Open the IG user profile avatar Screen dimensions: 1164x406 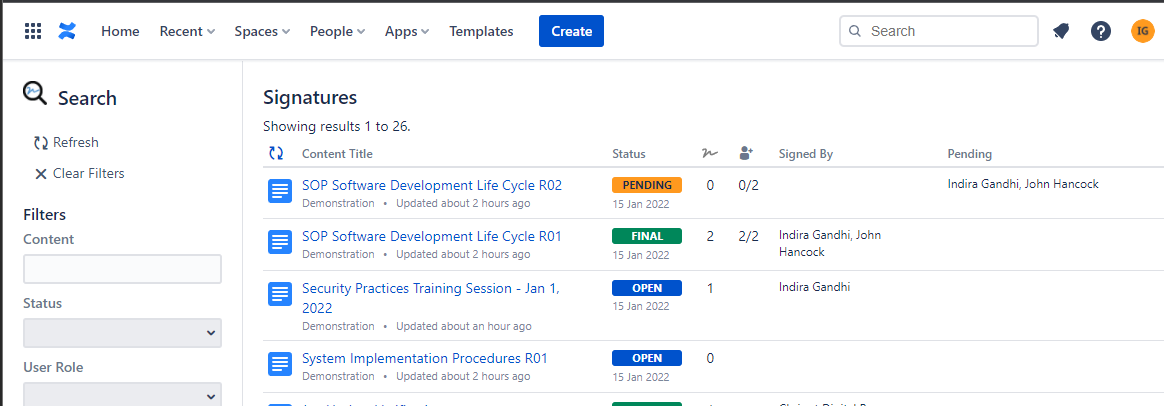pyautogui.click(x=1142, y=31)
